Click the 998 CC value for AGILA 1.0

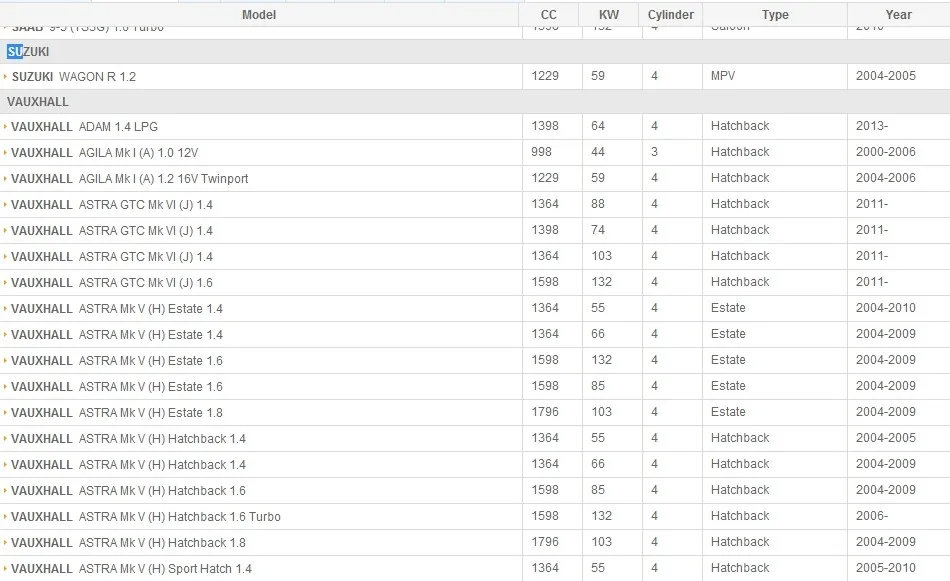tap(542, 152)
